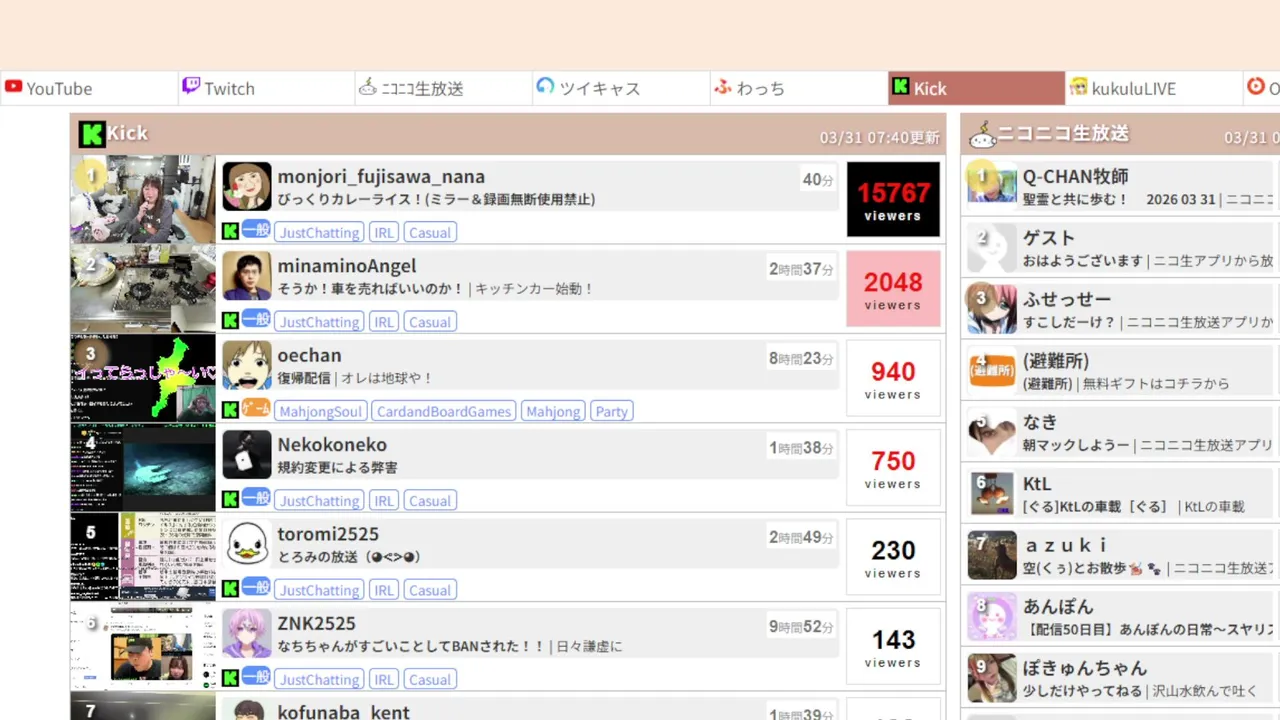Open Nekokoneko channel name link
The image size is (1280, 720).
click(x=332, y=445)
